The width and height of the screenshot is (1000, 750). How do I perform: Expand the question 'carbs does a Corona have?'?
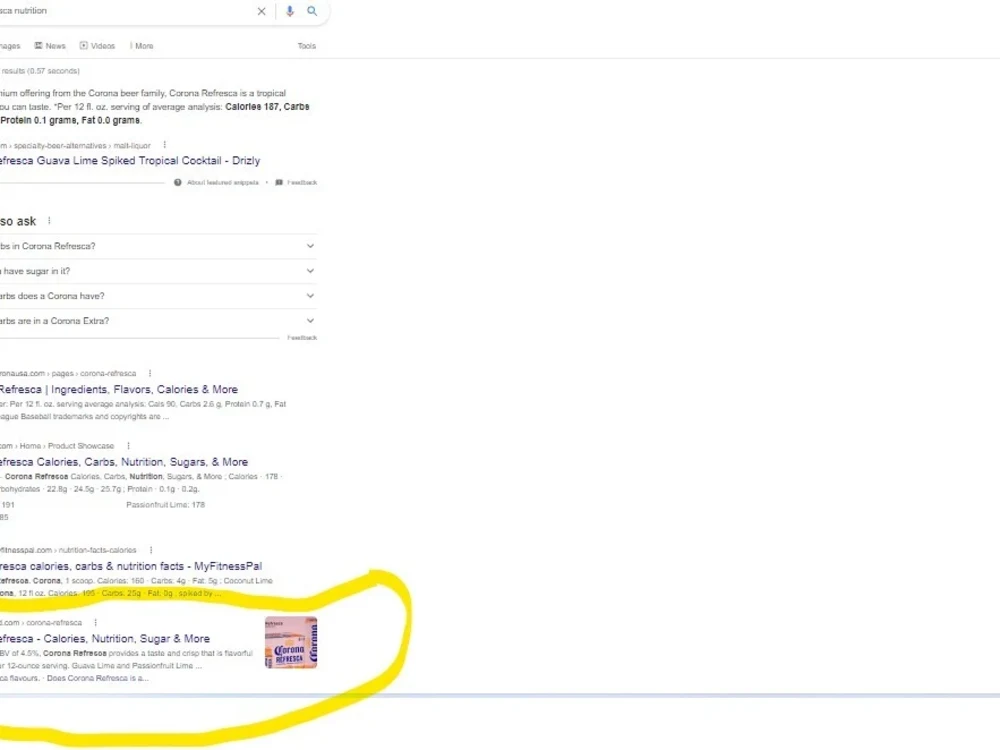(158, 296)
